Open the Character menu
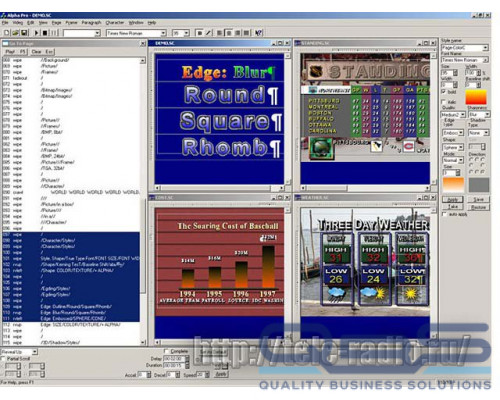The height and width of the screenshot is (400, 500). pos(115,23)
